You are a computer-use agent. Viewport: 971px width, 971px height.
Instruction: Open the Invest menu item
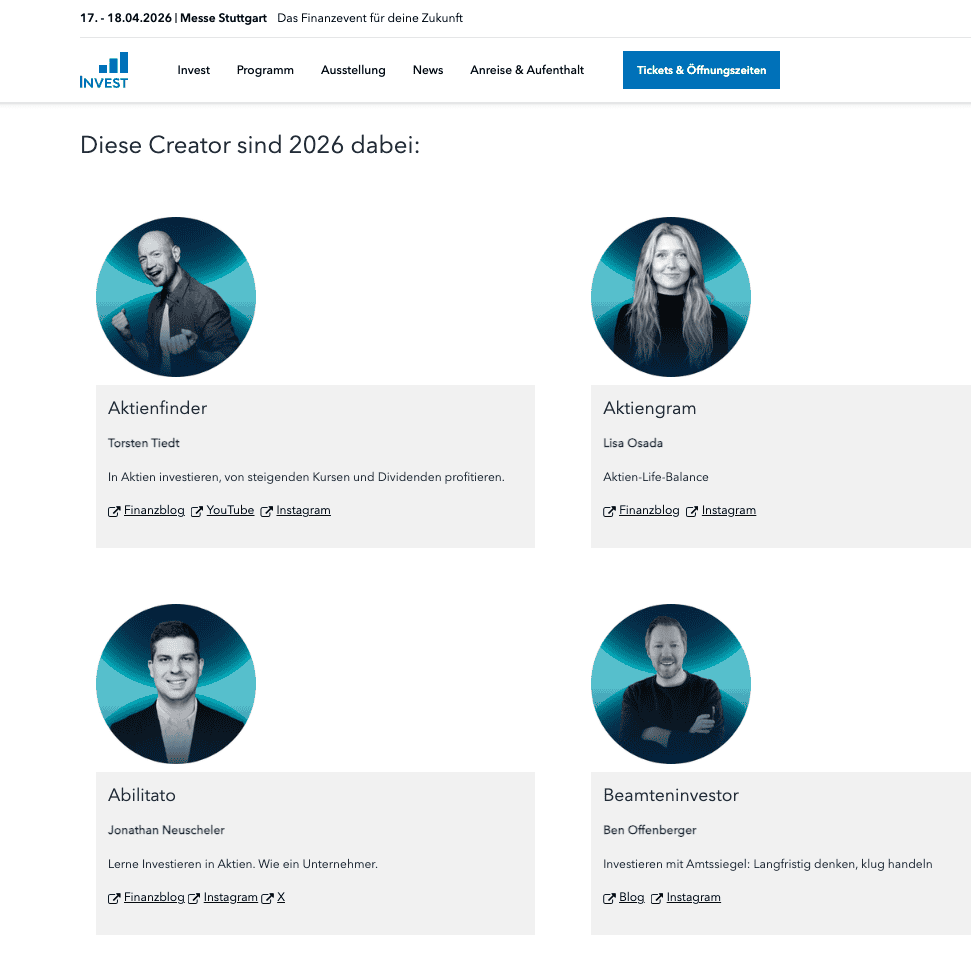(x=194, y=70)
